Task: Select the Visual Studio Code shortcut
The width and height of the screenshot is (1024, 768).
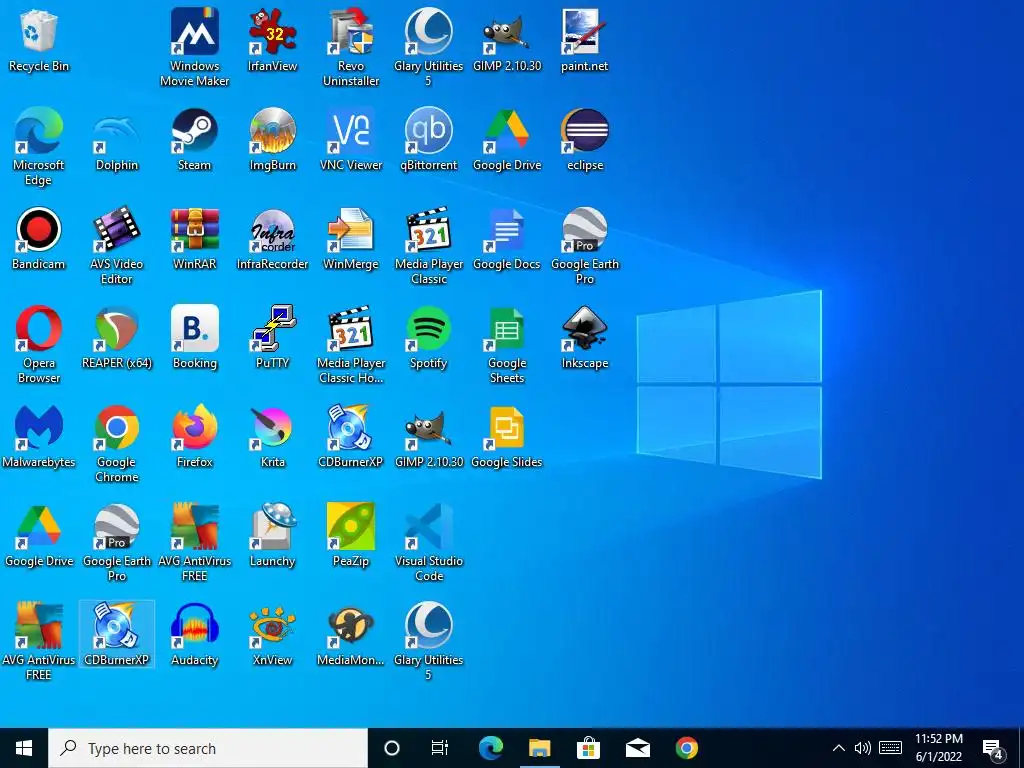Action: (428, 543)
